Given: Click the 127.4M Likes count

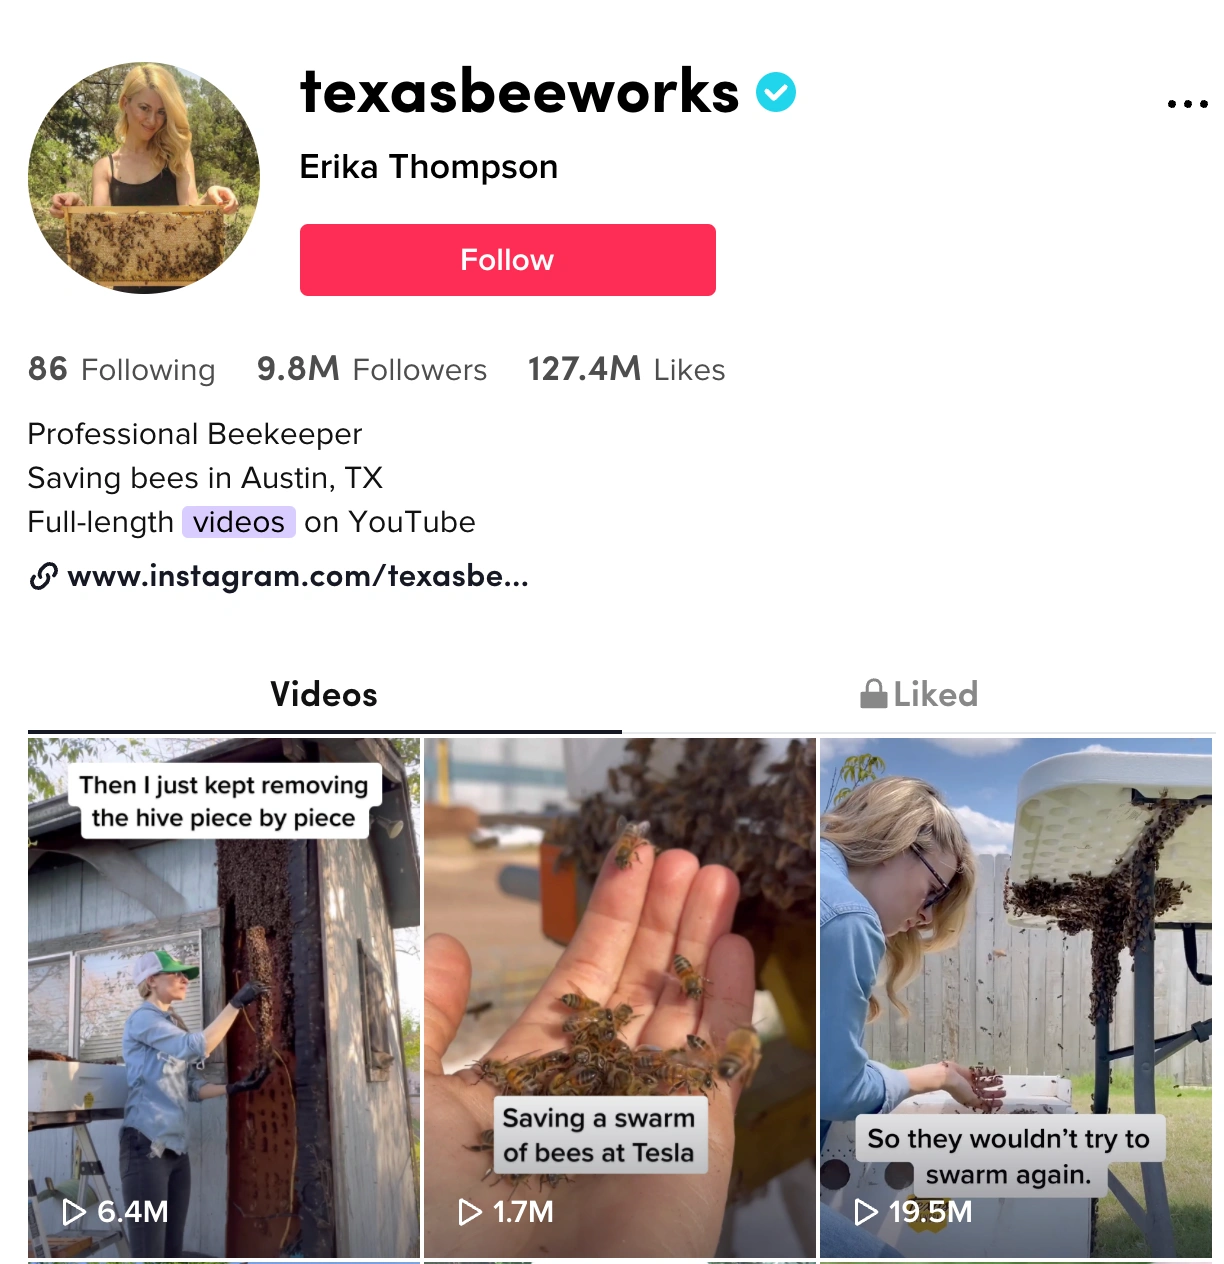Looking at the screenshot, I should pos(627,369).
